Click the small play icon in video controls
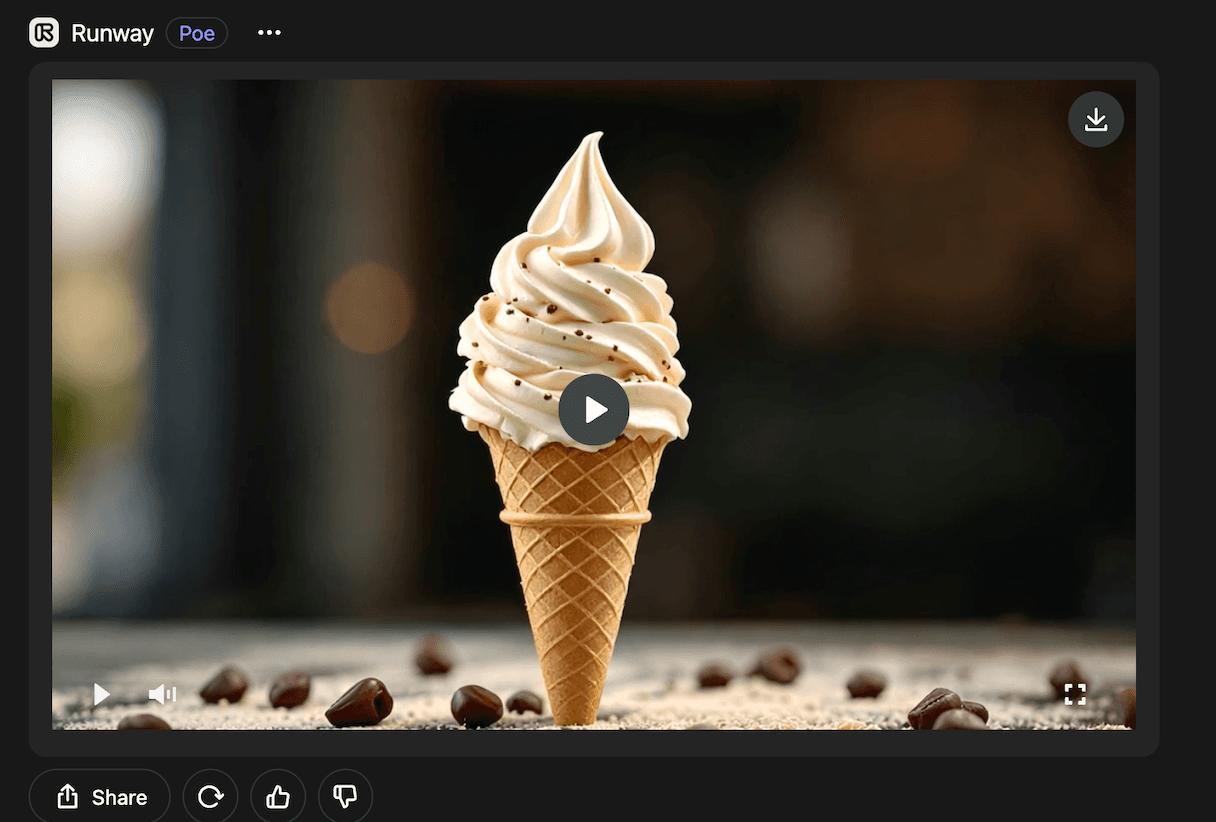 point(101,694)
